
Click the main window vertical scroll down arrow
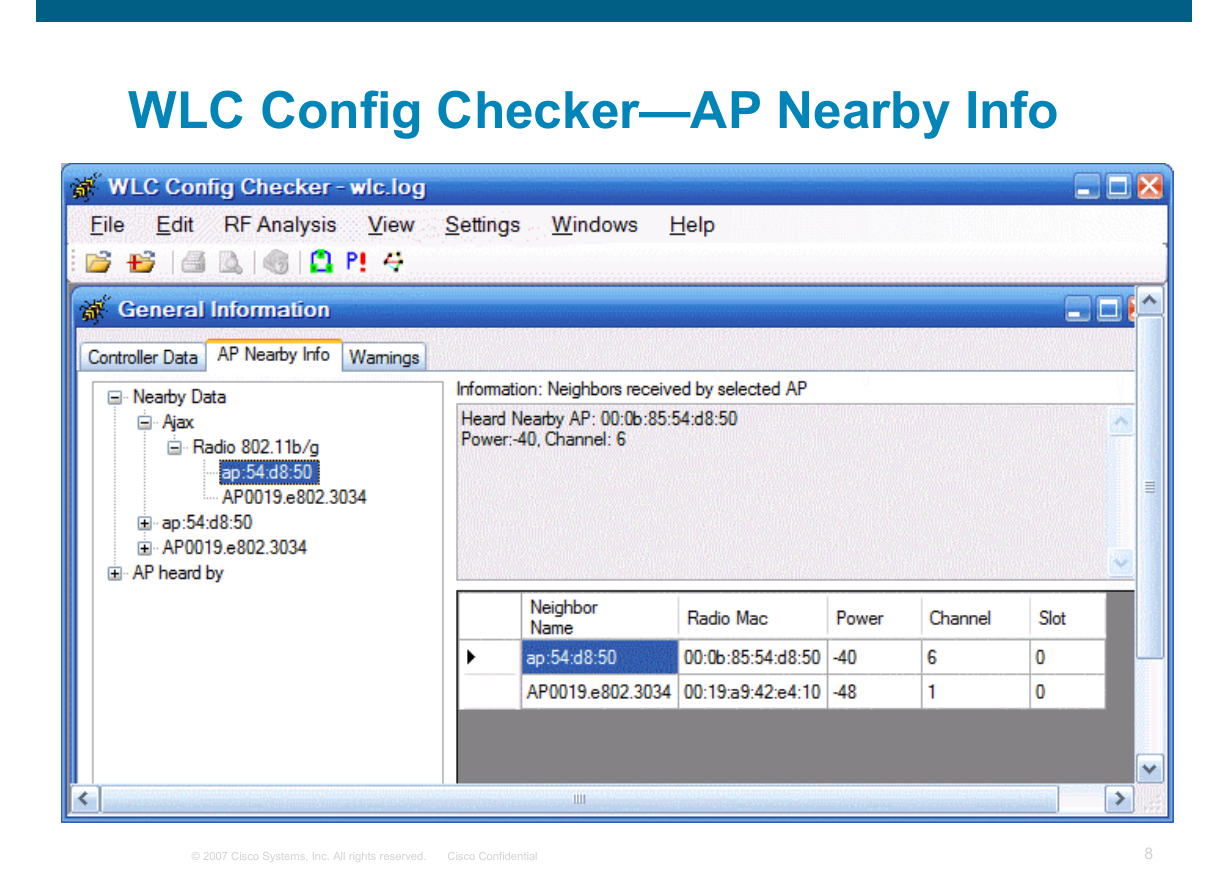pyautogui.click(x=1150, y=769)
